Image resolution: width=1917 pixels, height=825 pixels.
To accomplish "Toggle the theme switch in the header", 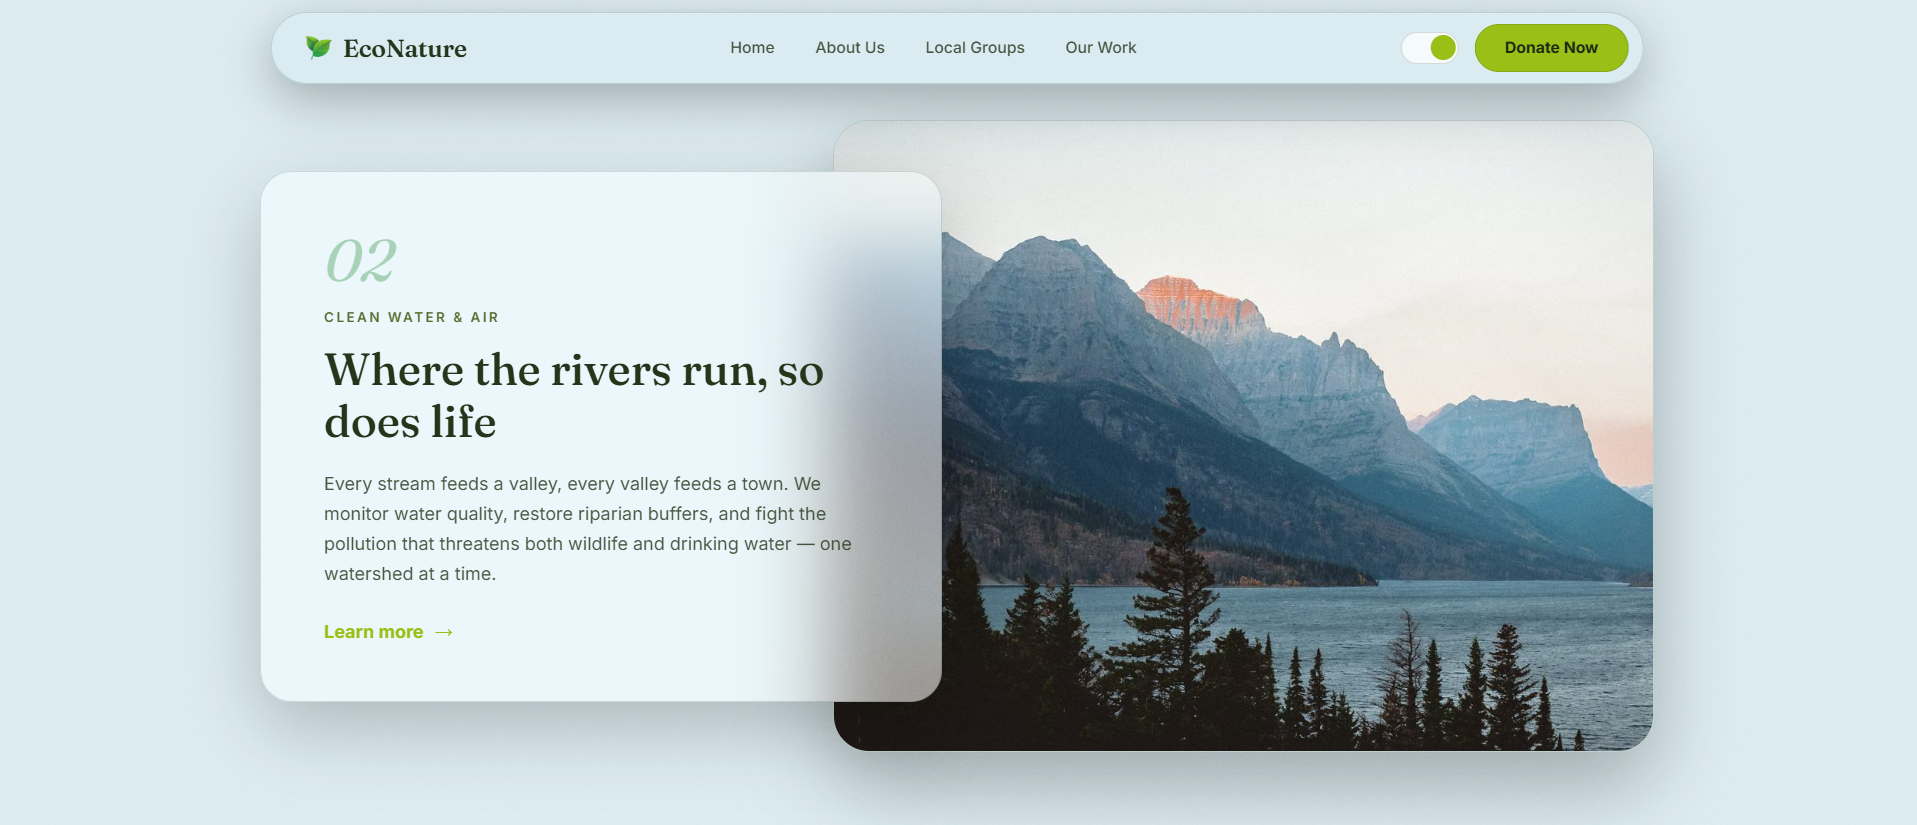I will click(x=1430, y=47).
